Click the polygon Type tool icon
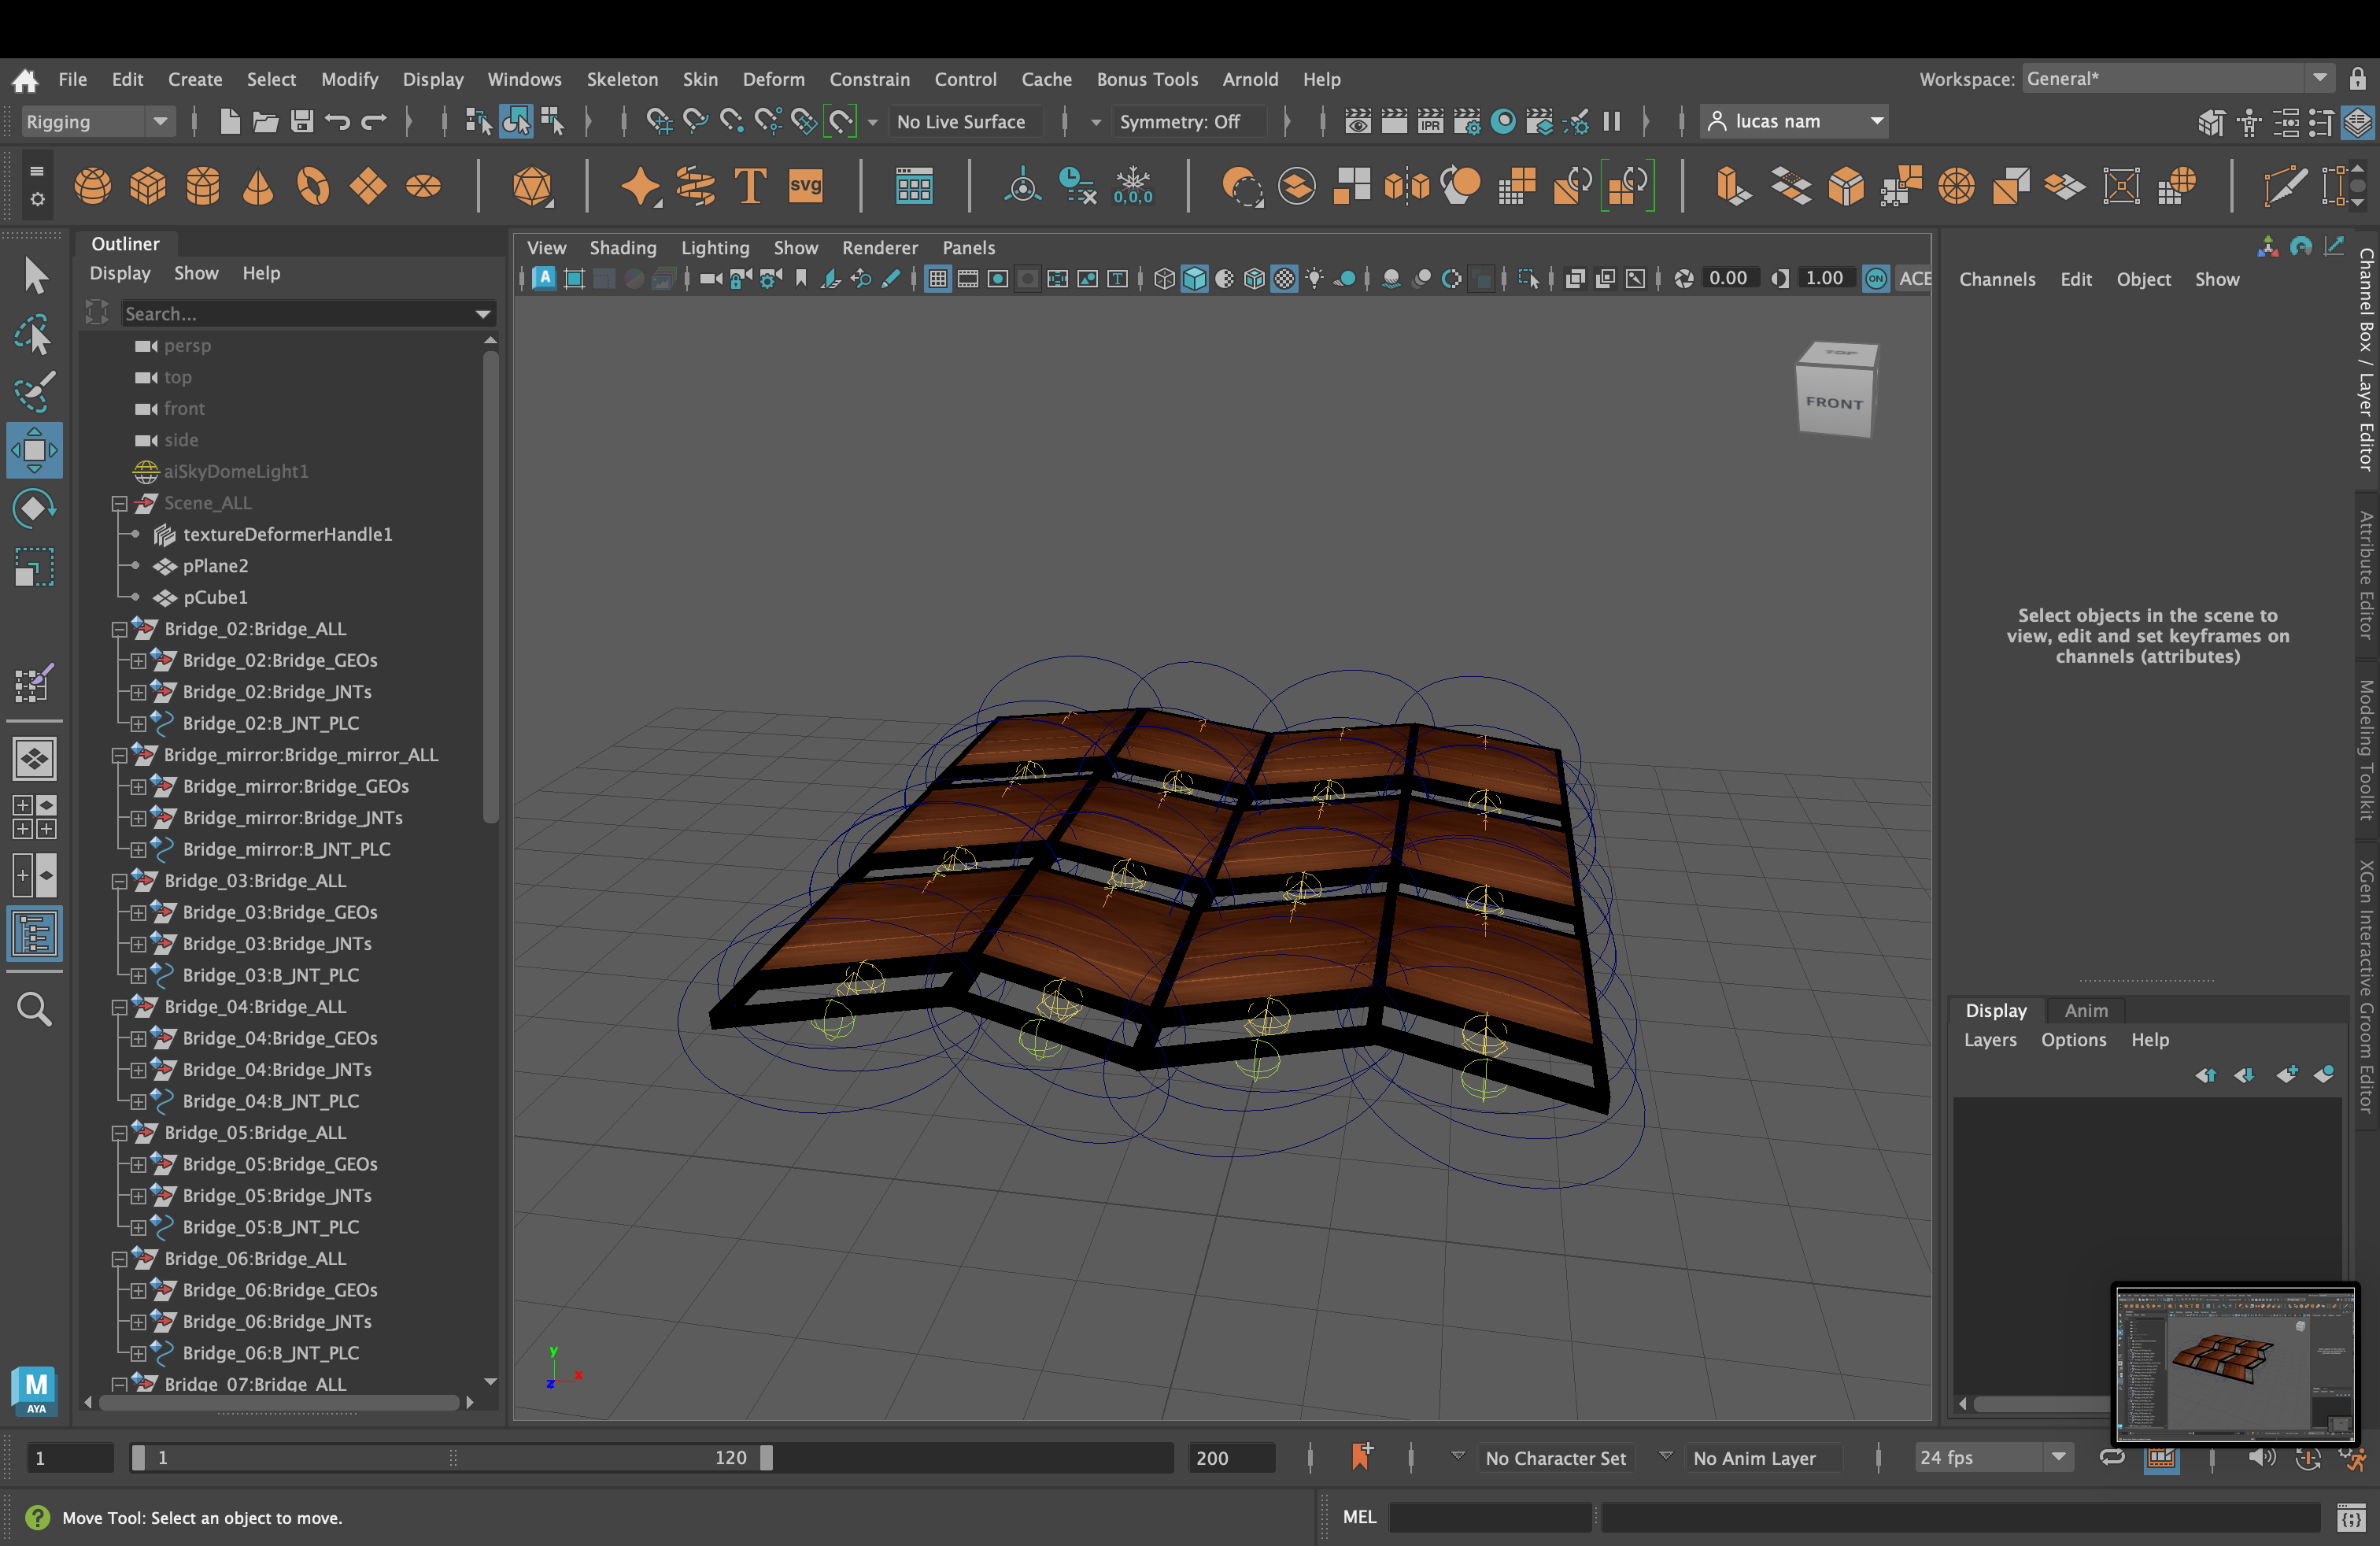The image size is (2380, 1546). (750, 186)
